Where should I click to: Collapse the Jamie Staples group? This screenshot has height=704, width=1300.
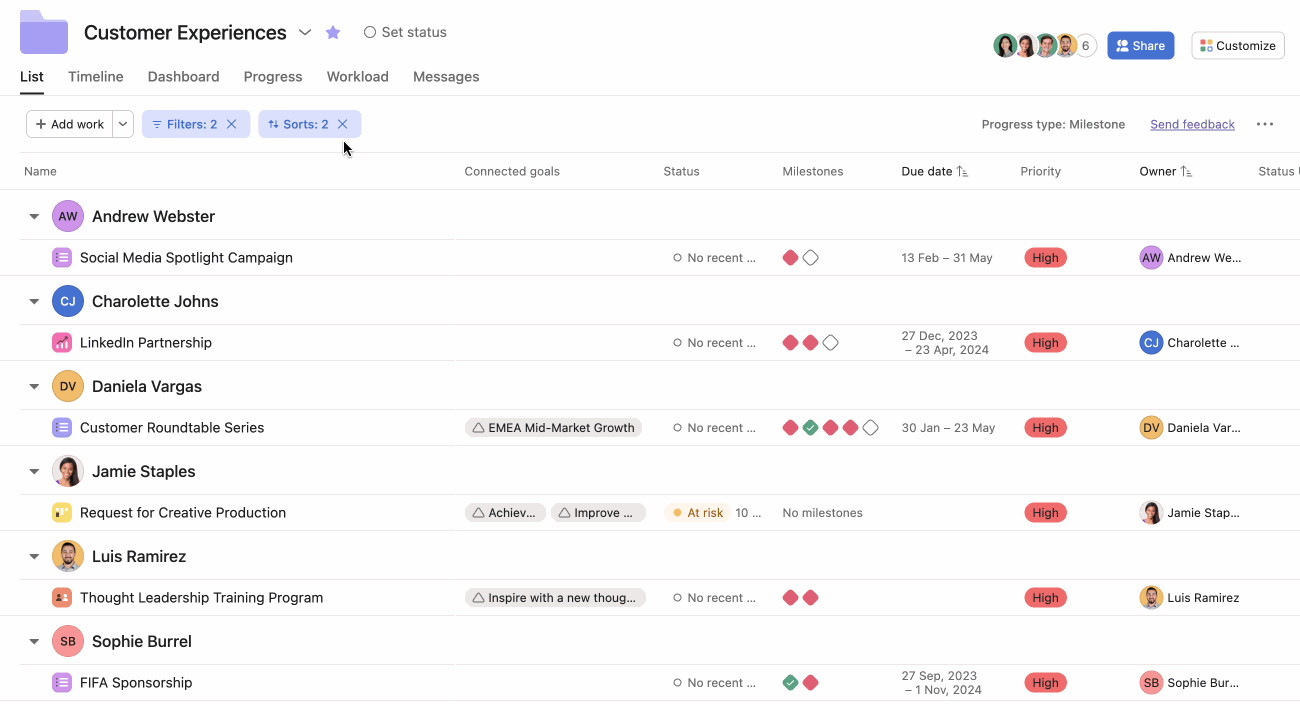pos(34,472)
